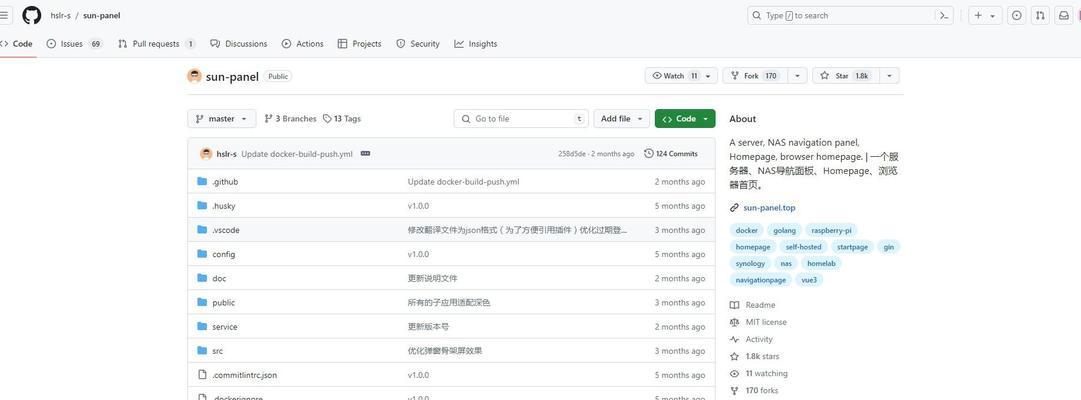Fork the repository

tap(755, 76)
